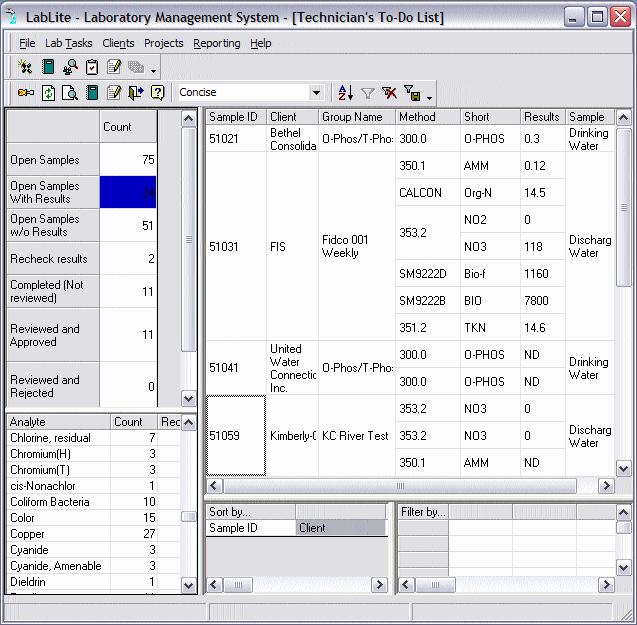Click results grid scroll right arrow
Screen dimensions: 637x625
point(606,486)
